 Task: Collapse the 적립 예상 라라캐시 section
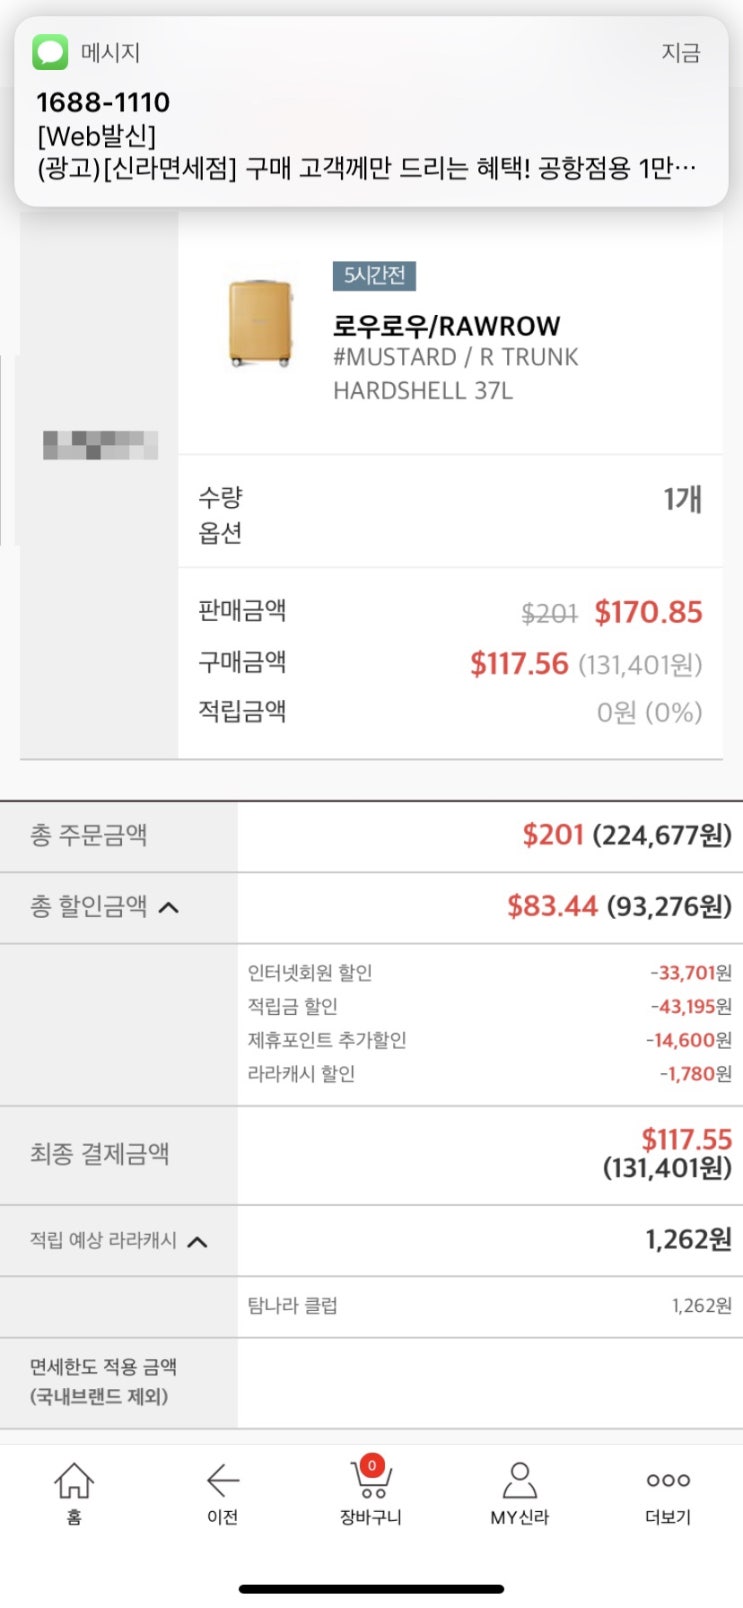pos(198,1242)
